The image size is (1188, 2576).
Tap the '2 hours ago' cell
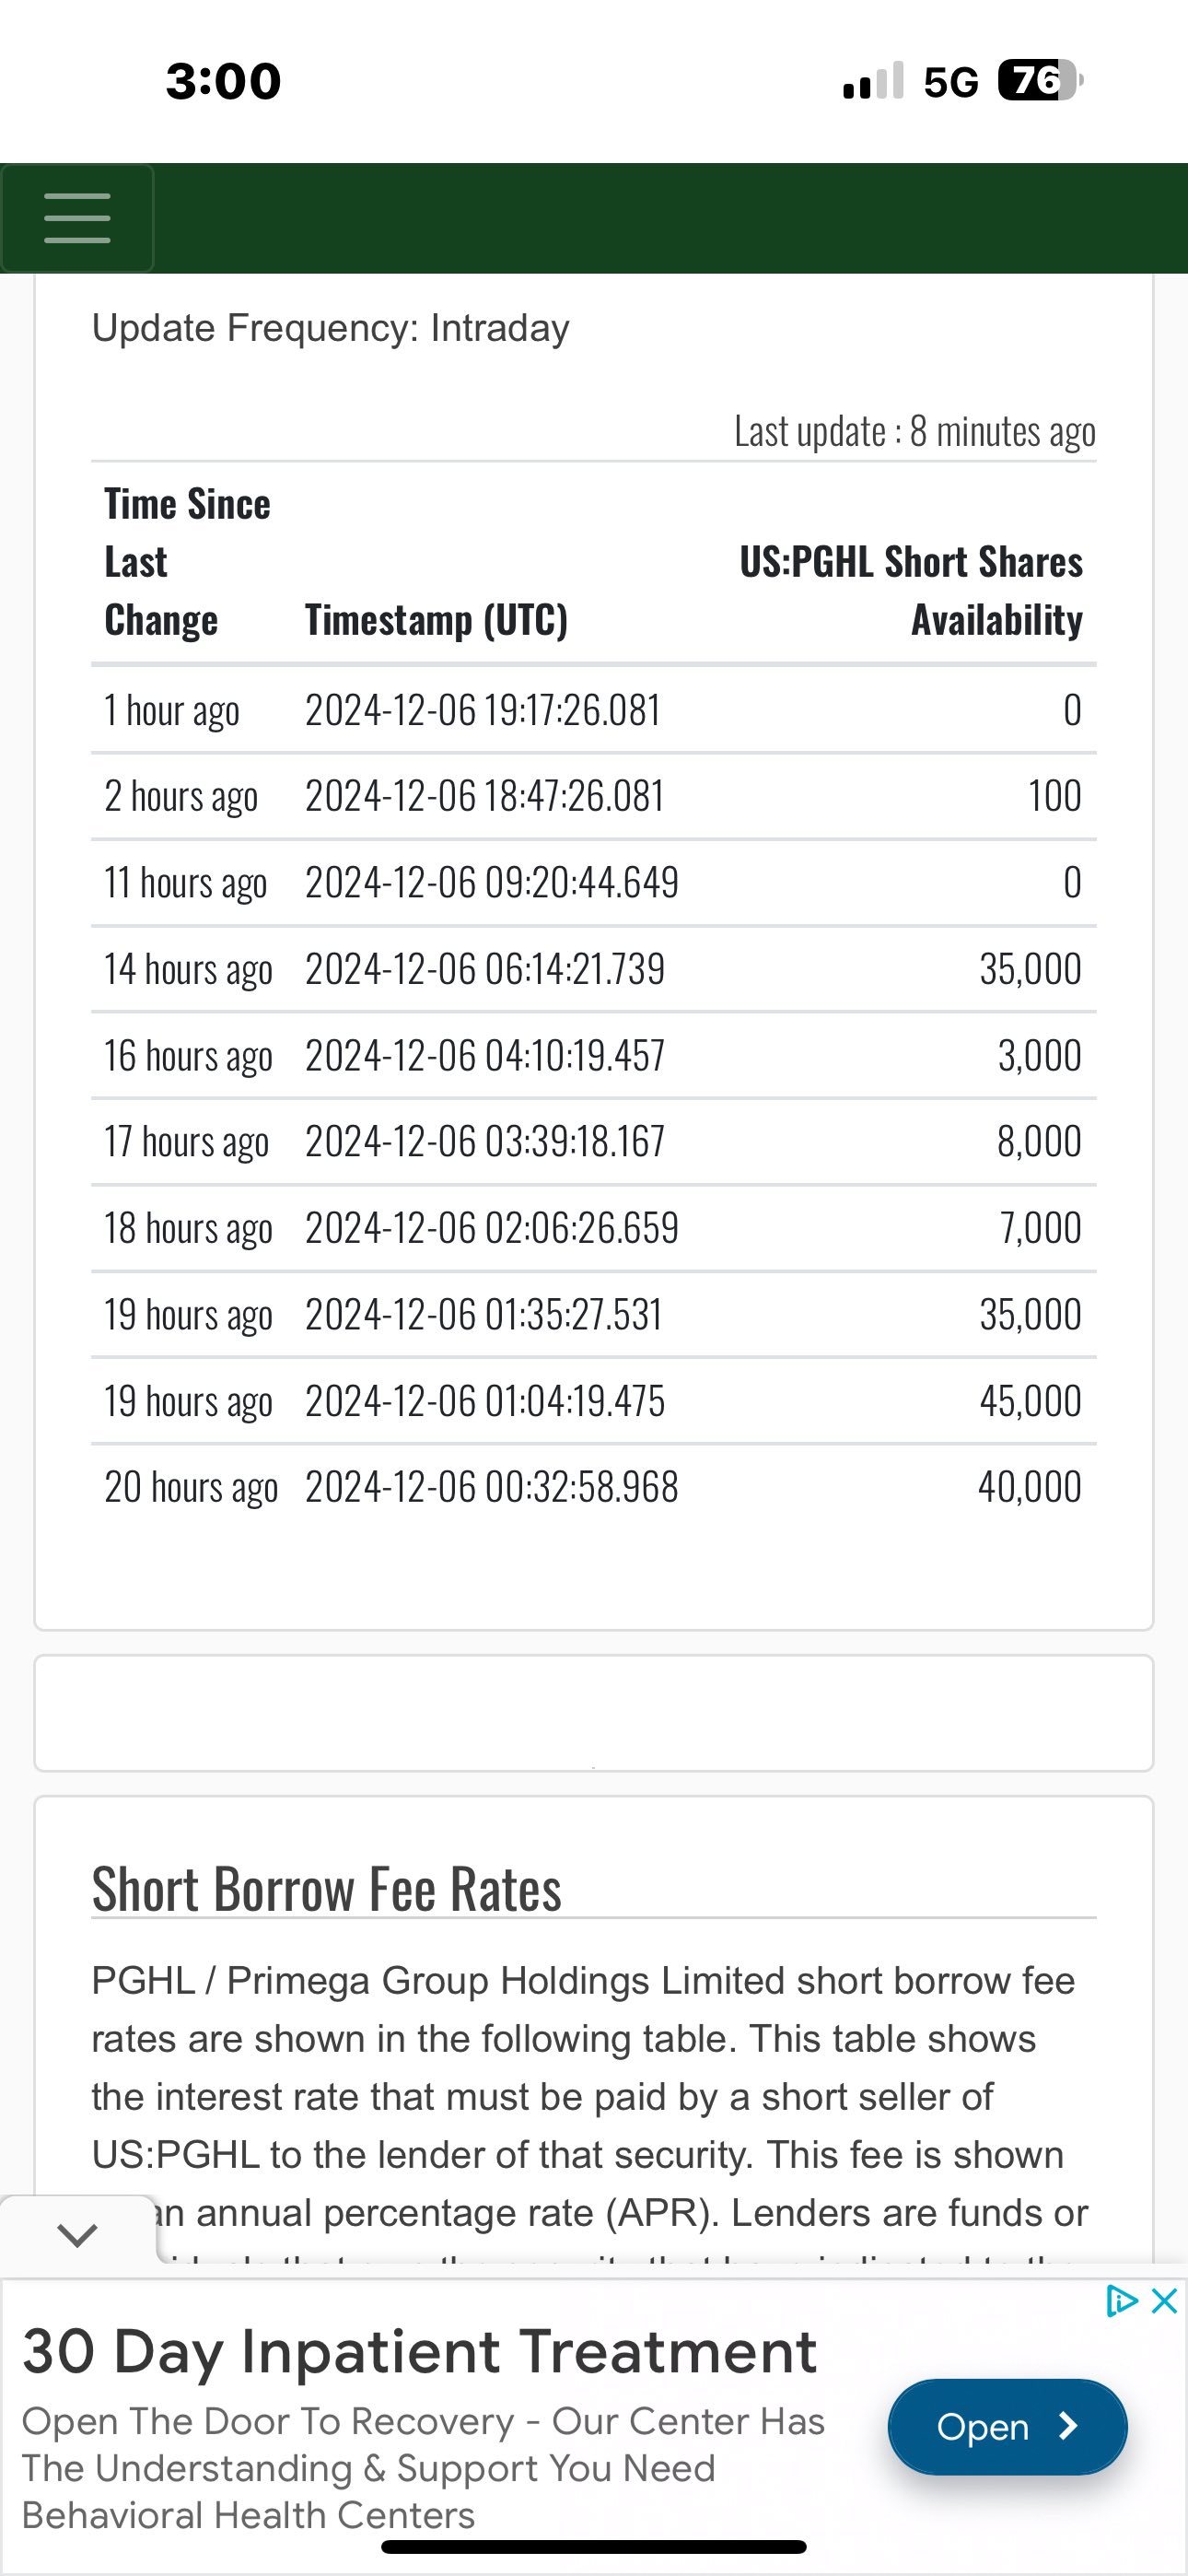tap(181, 797)
